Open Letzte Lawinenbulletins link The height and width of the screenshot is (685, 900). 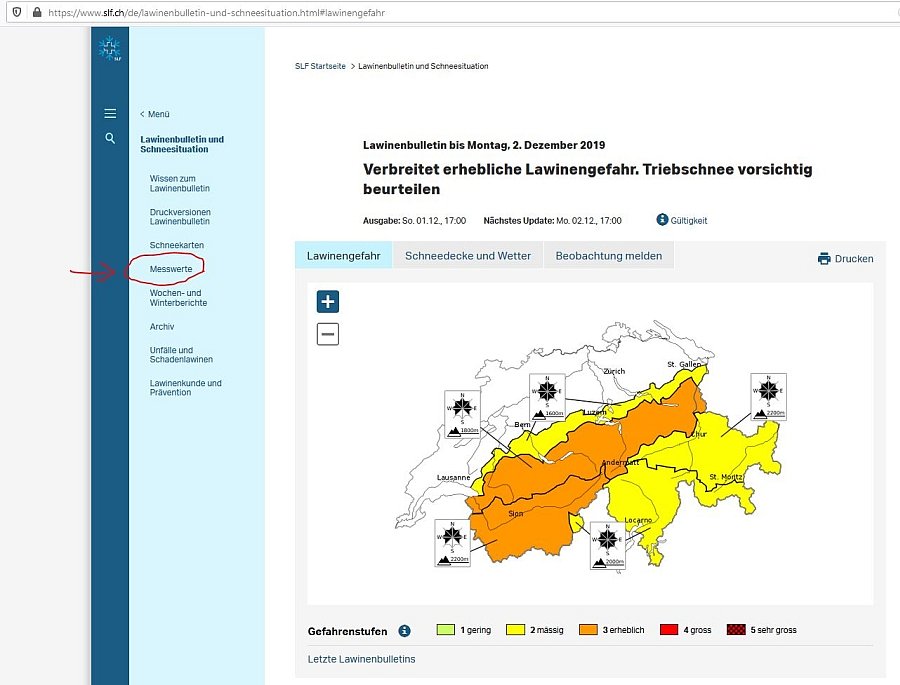point(361,659)
